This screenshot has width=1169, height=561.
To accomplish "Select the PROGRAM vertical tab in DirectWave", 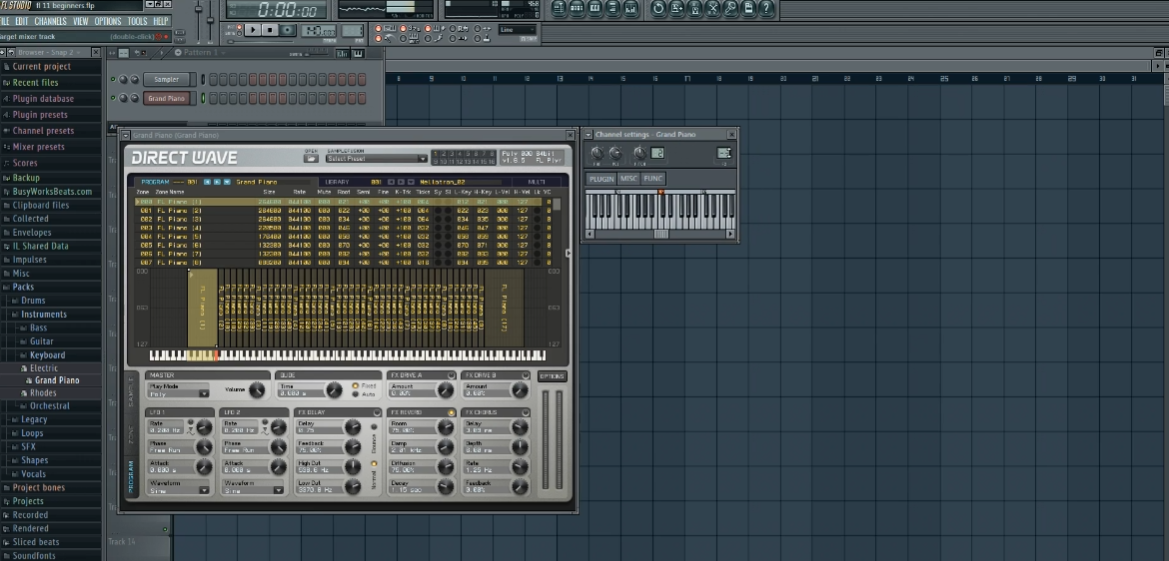I will pos(131,476).
